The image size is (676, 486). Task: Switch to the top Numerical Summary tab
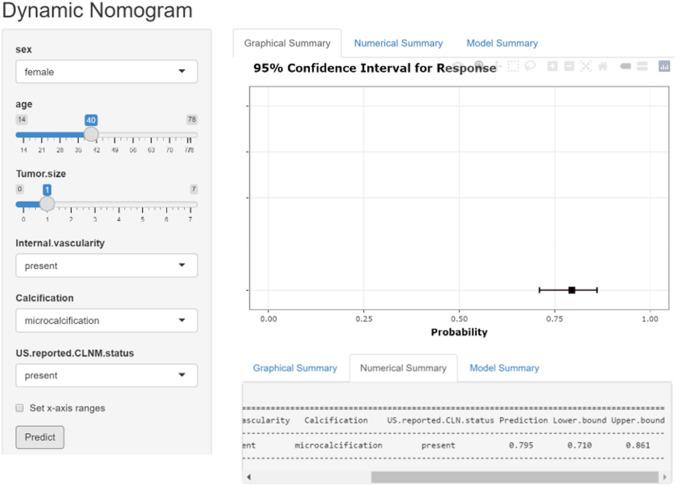[398, 43]
